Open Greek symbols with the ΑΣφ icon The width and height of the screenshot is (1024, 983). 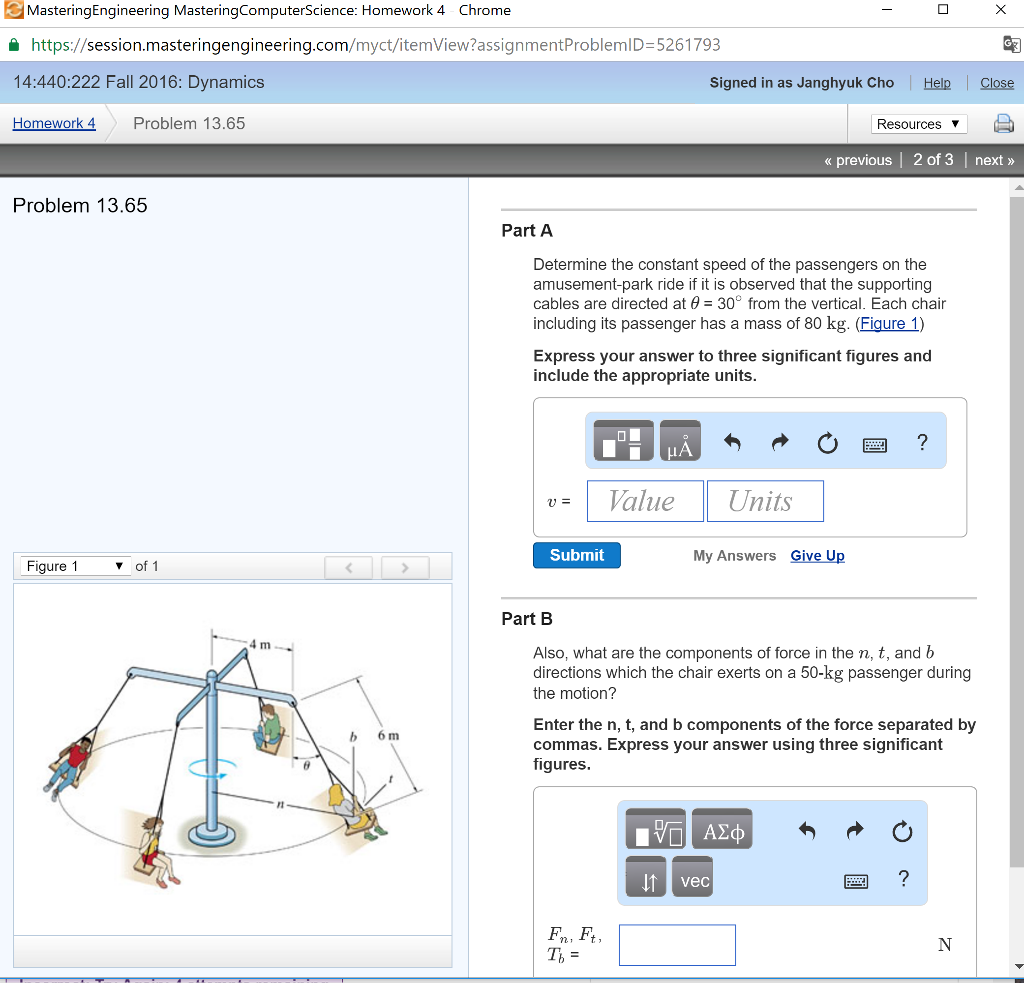pyautogui.click(x=721, y=829)
